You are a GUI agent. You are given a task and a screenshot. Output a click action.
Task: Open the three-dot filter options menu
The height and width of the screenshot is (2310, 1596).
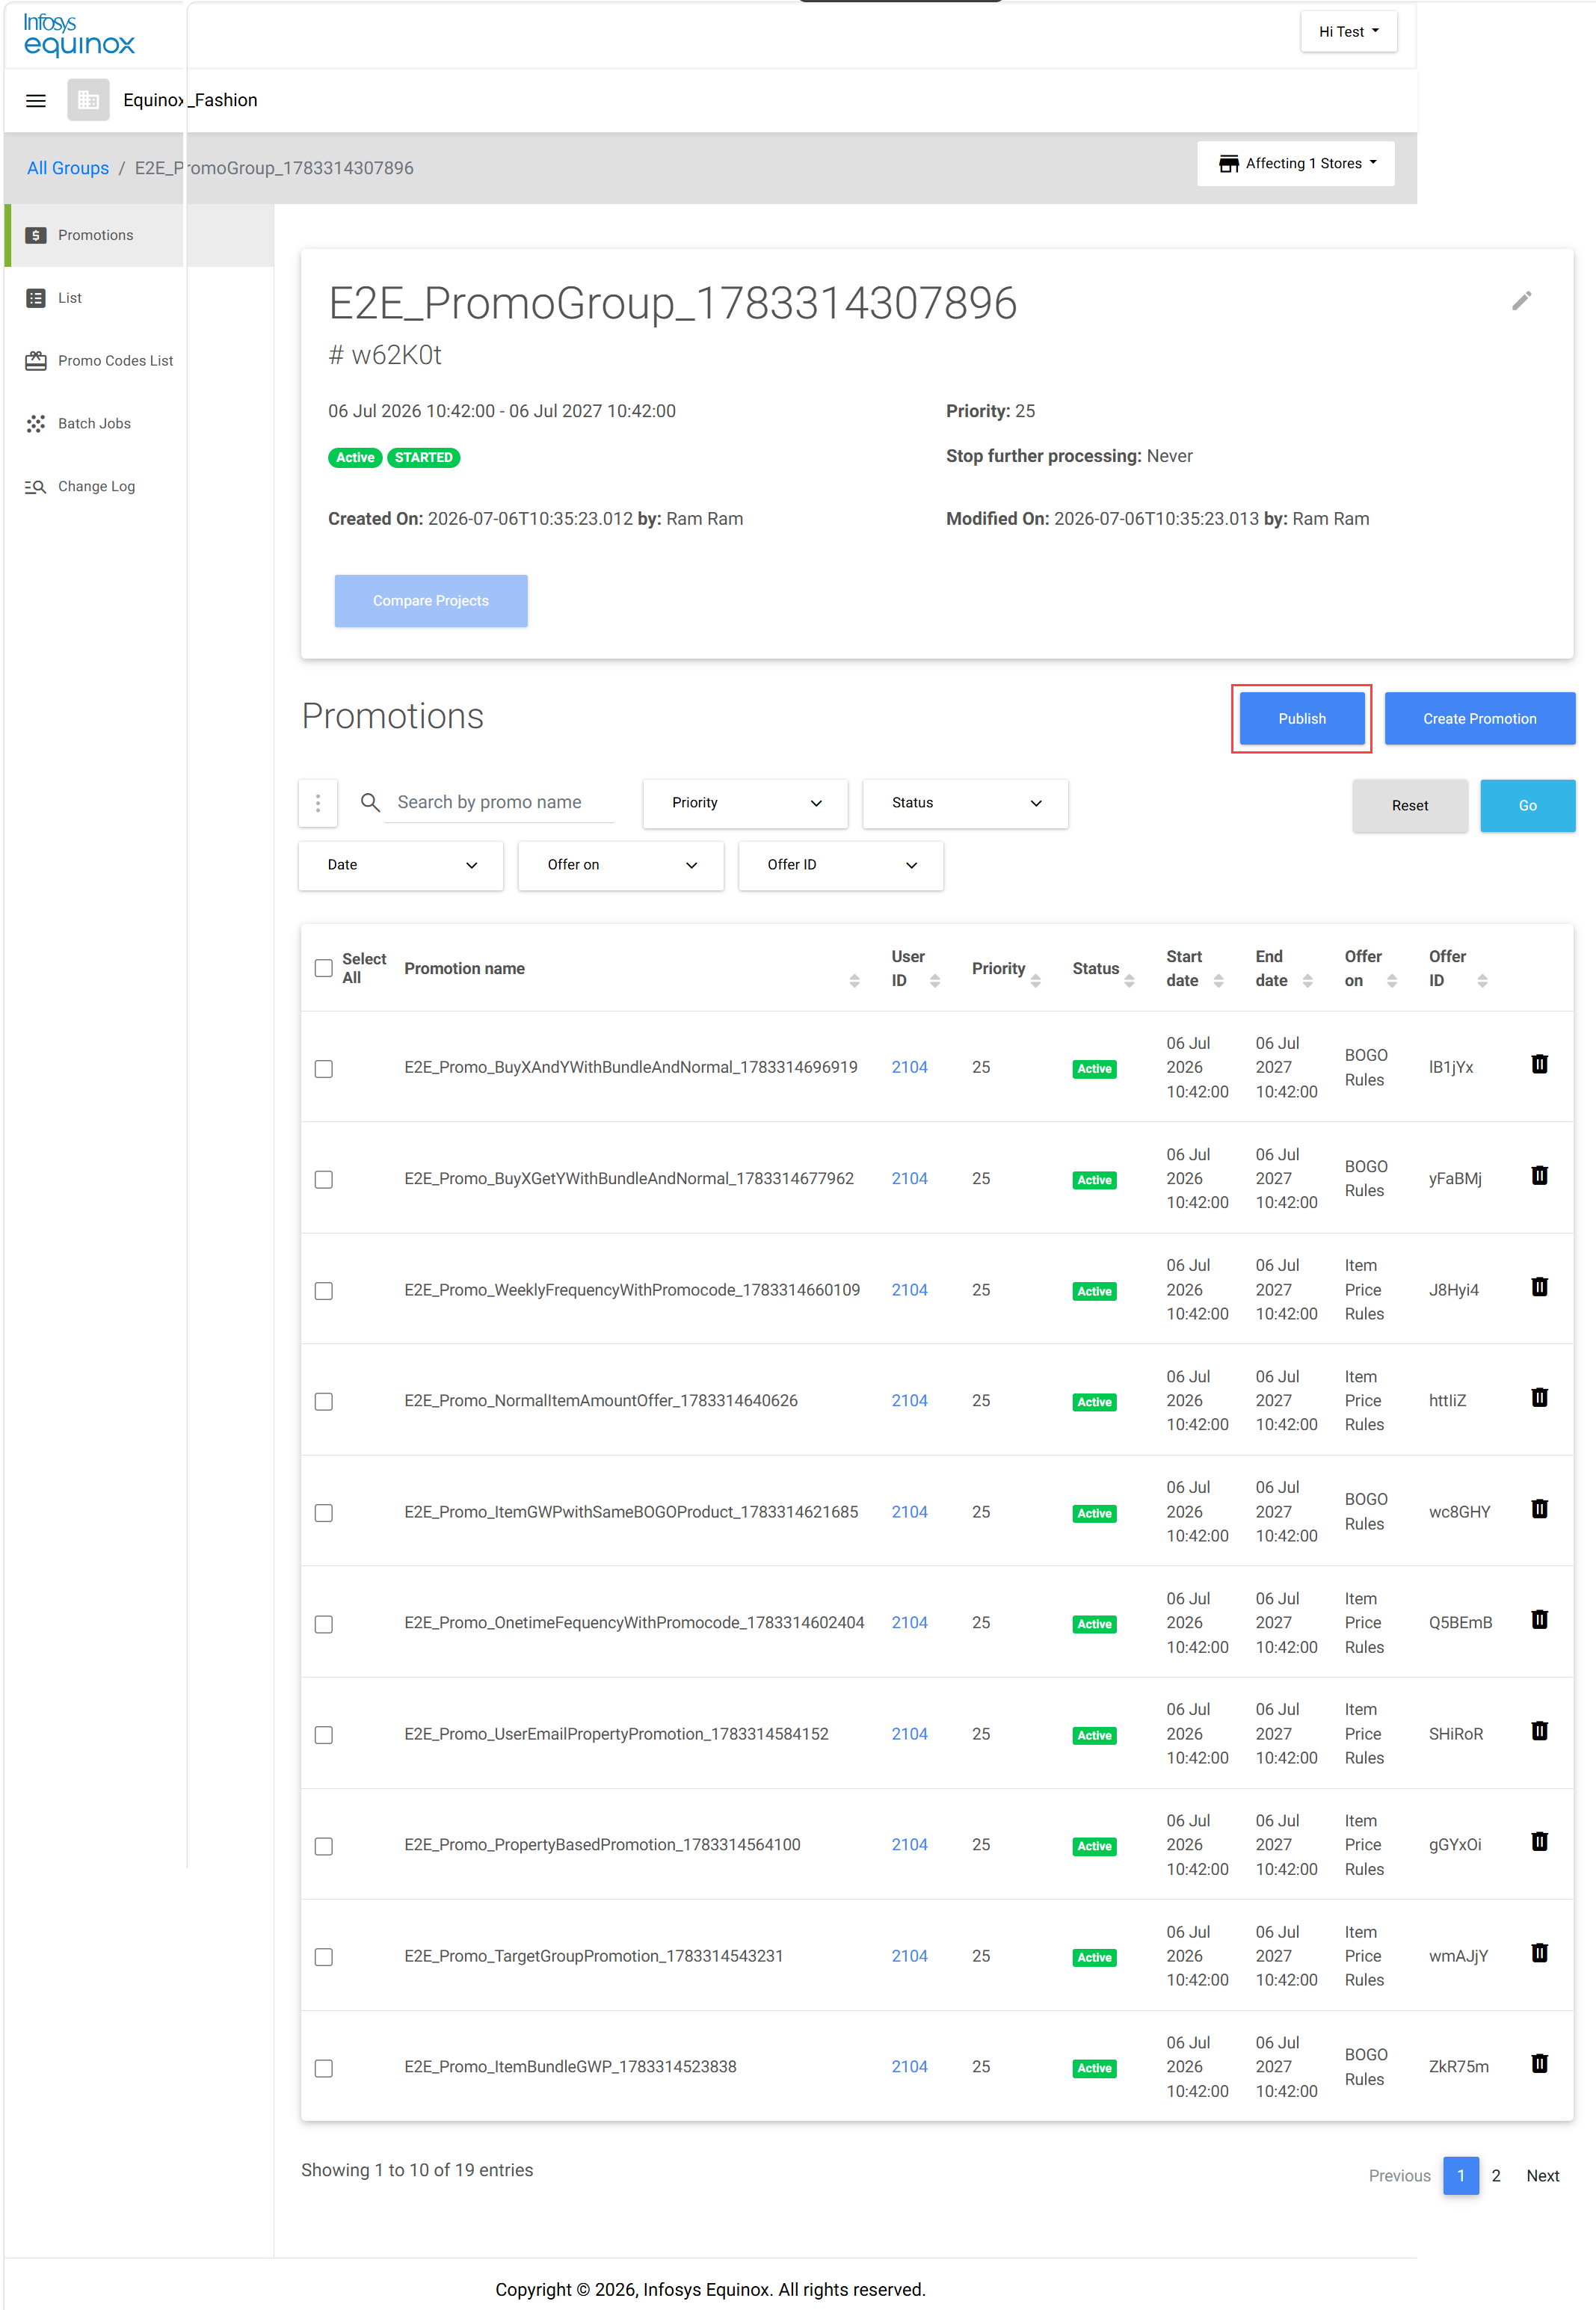318,803
